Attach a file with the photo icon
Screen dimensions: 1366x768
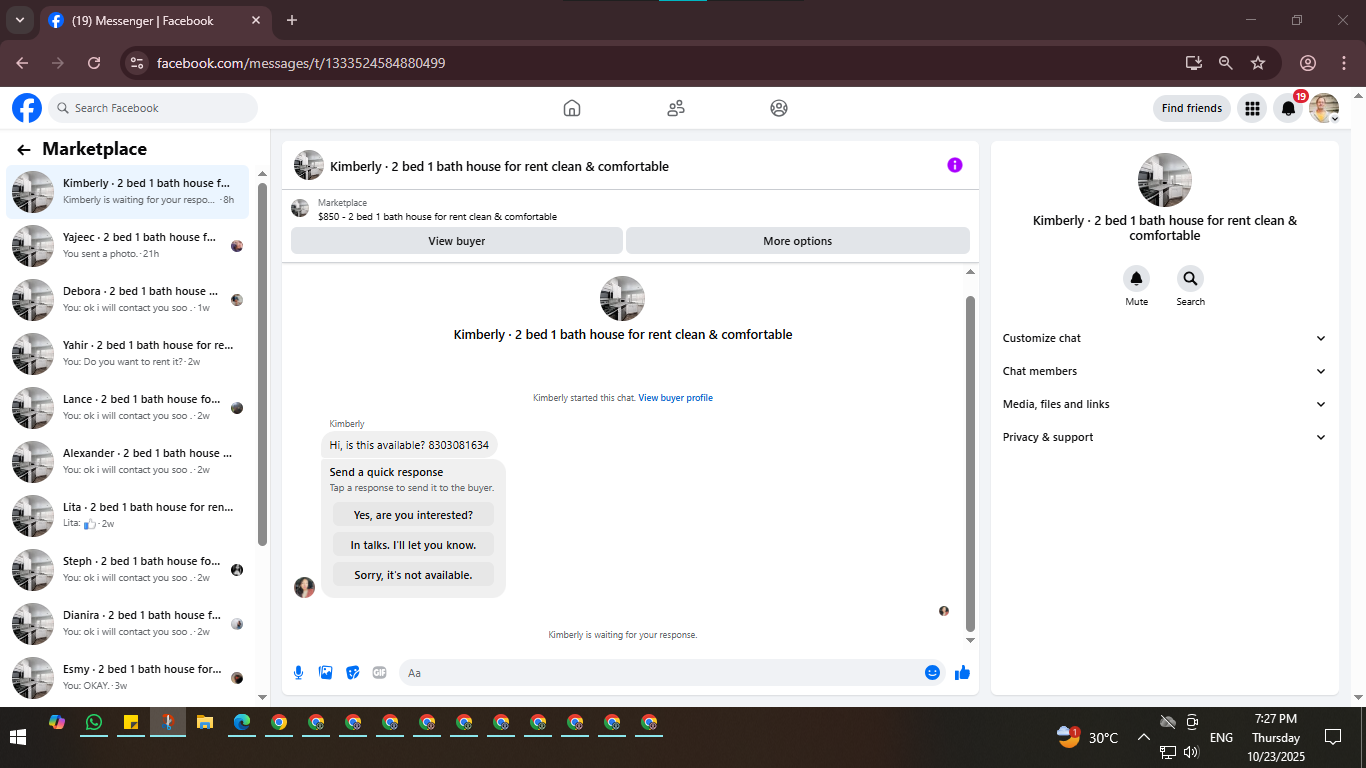click(325, 673)
